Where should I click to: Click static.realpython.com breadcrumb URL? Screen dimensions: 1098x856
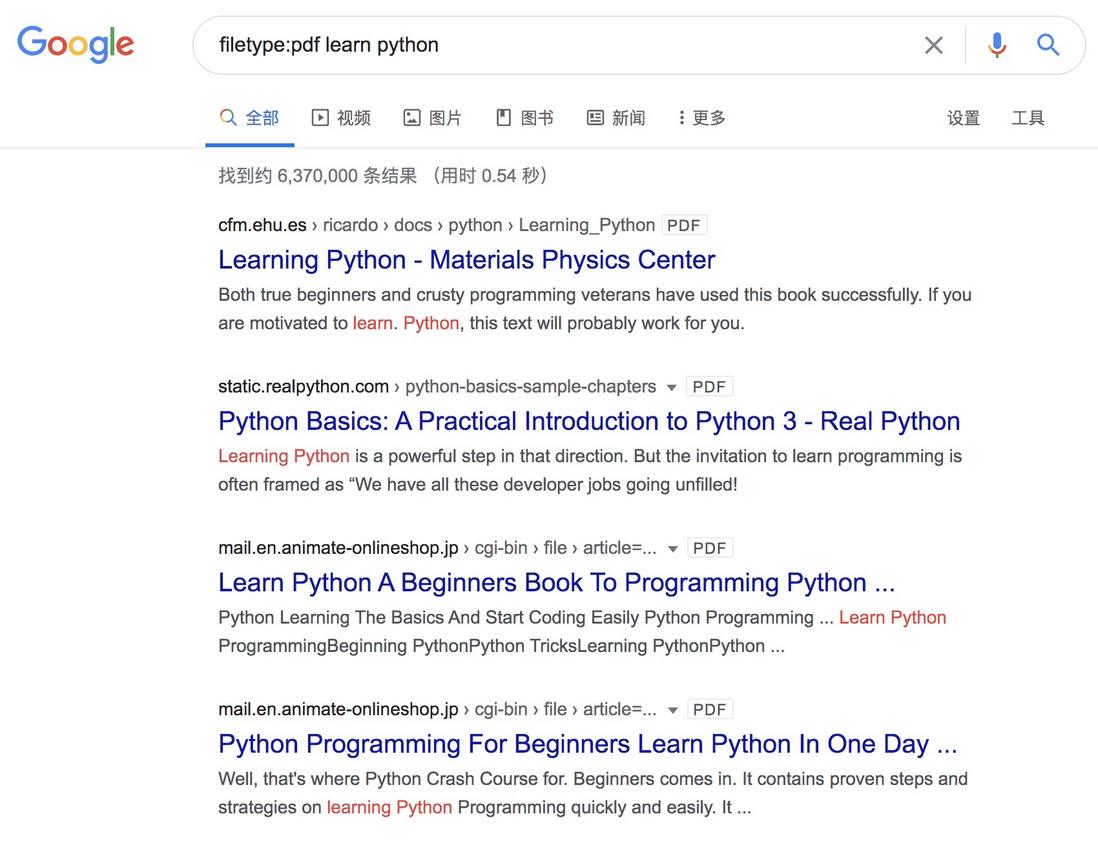coord(437,387)
